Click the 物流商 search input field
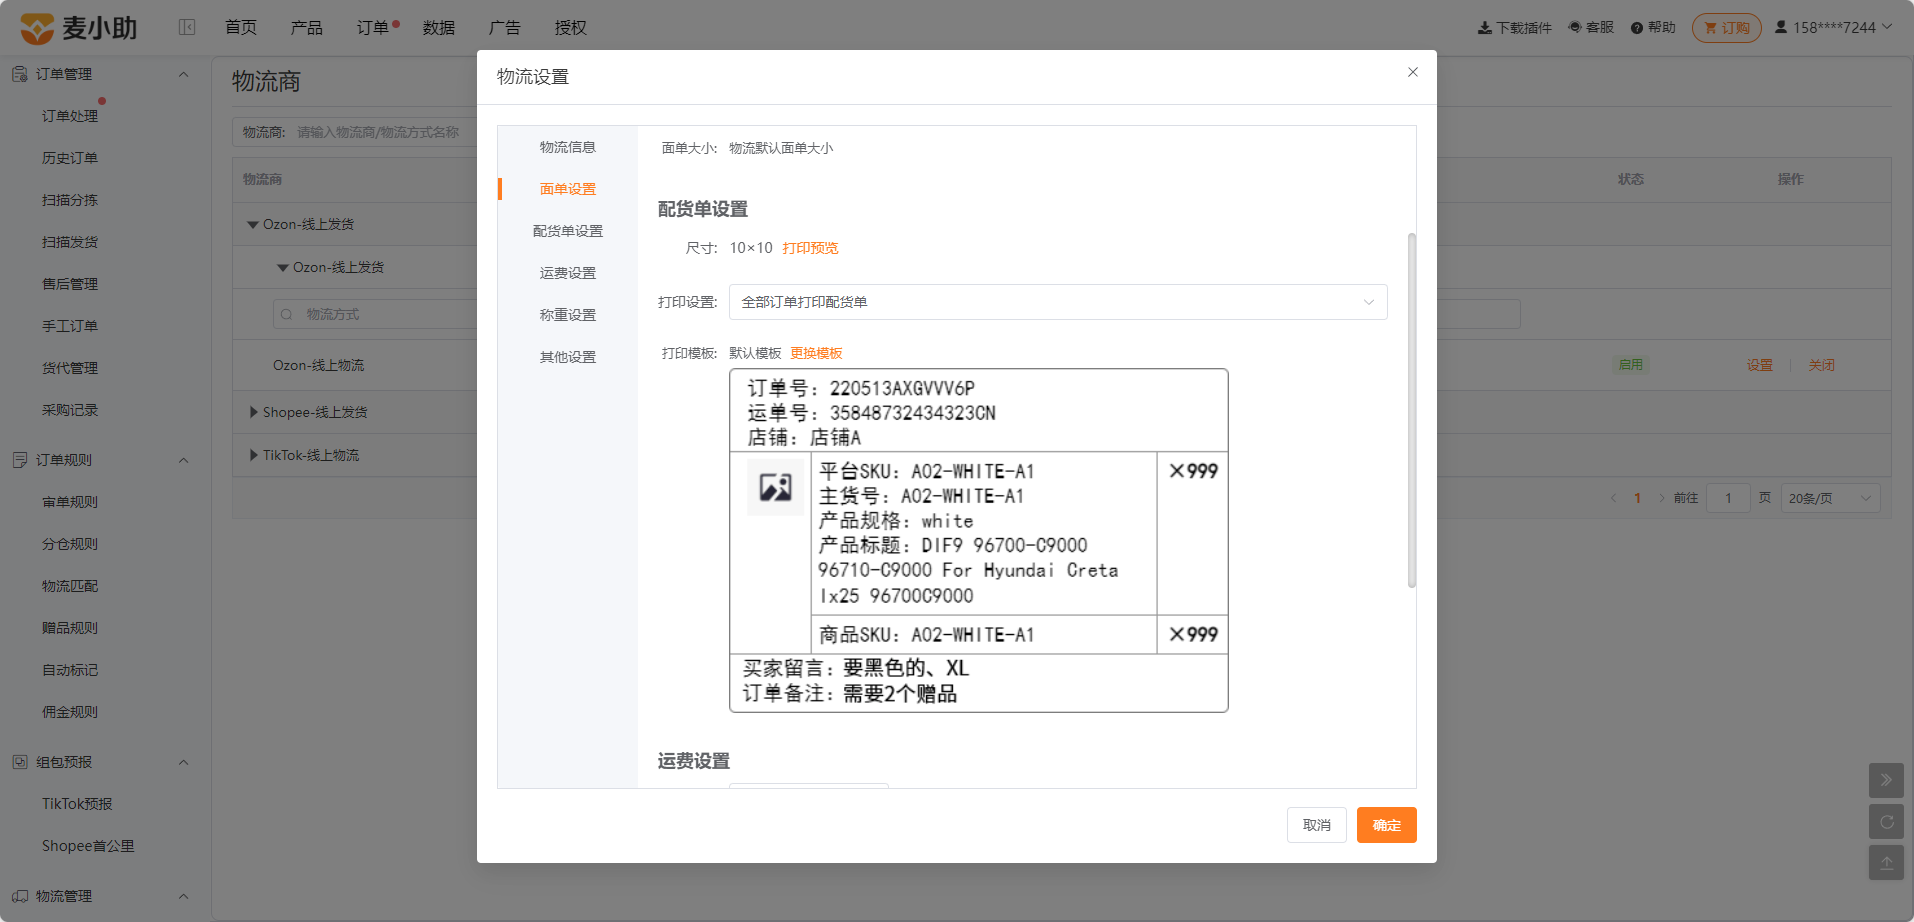The height and width of the screenshot is (922, 1914). coord(380,132)
